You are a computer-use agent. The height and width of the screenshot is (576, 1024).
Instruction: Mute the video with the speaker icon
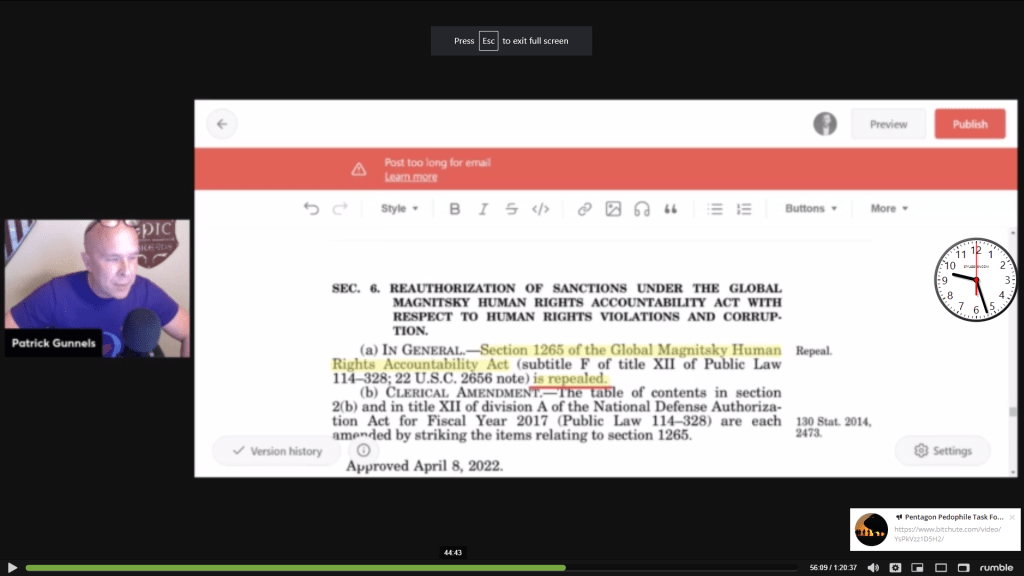pos(873,567)
